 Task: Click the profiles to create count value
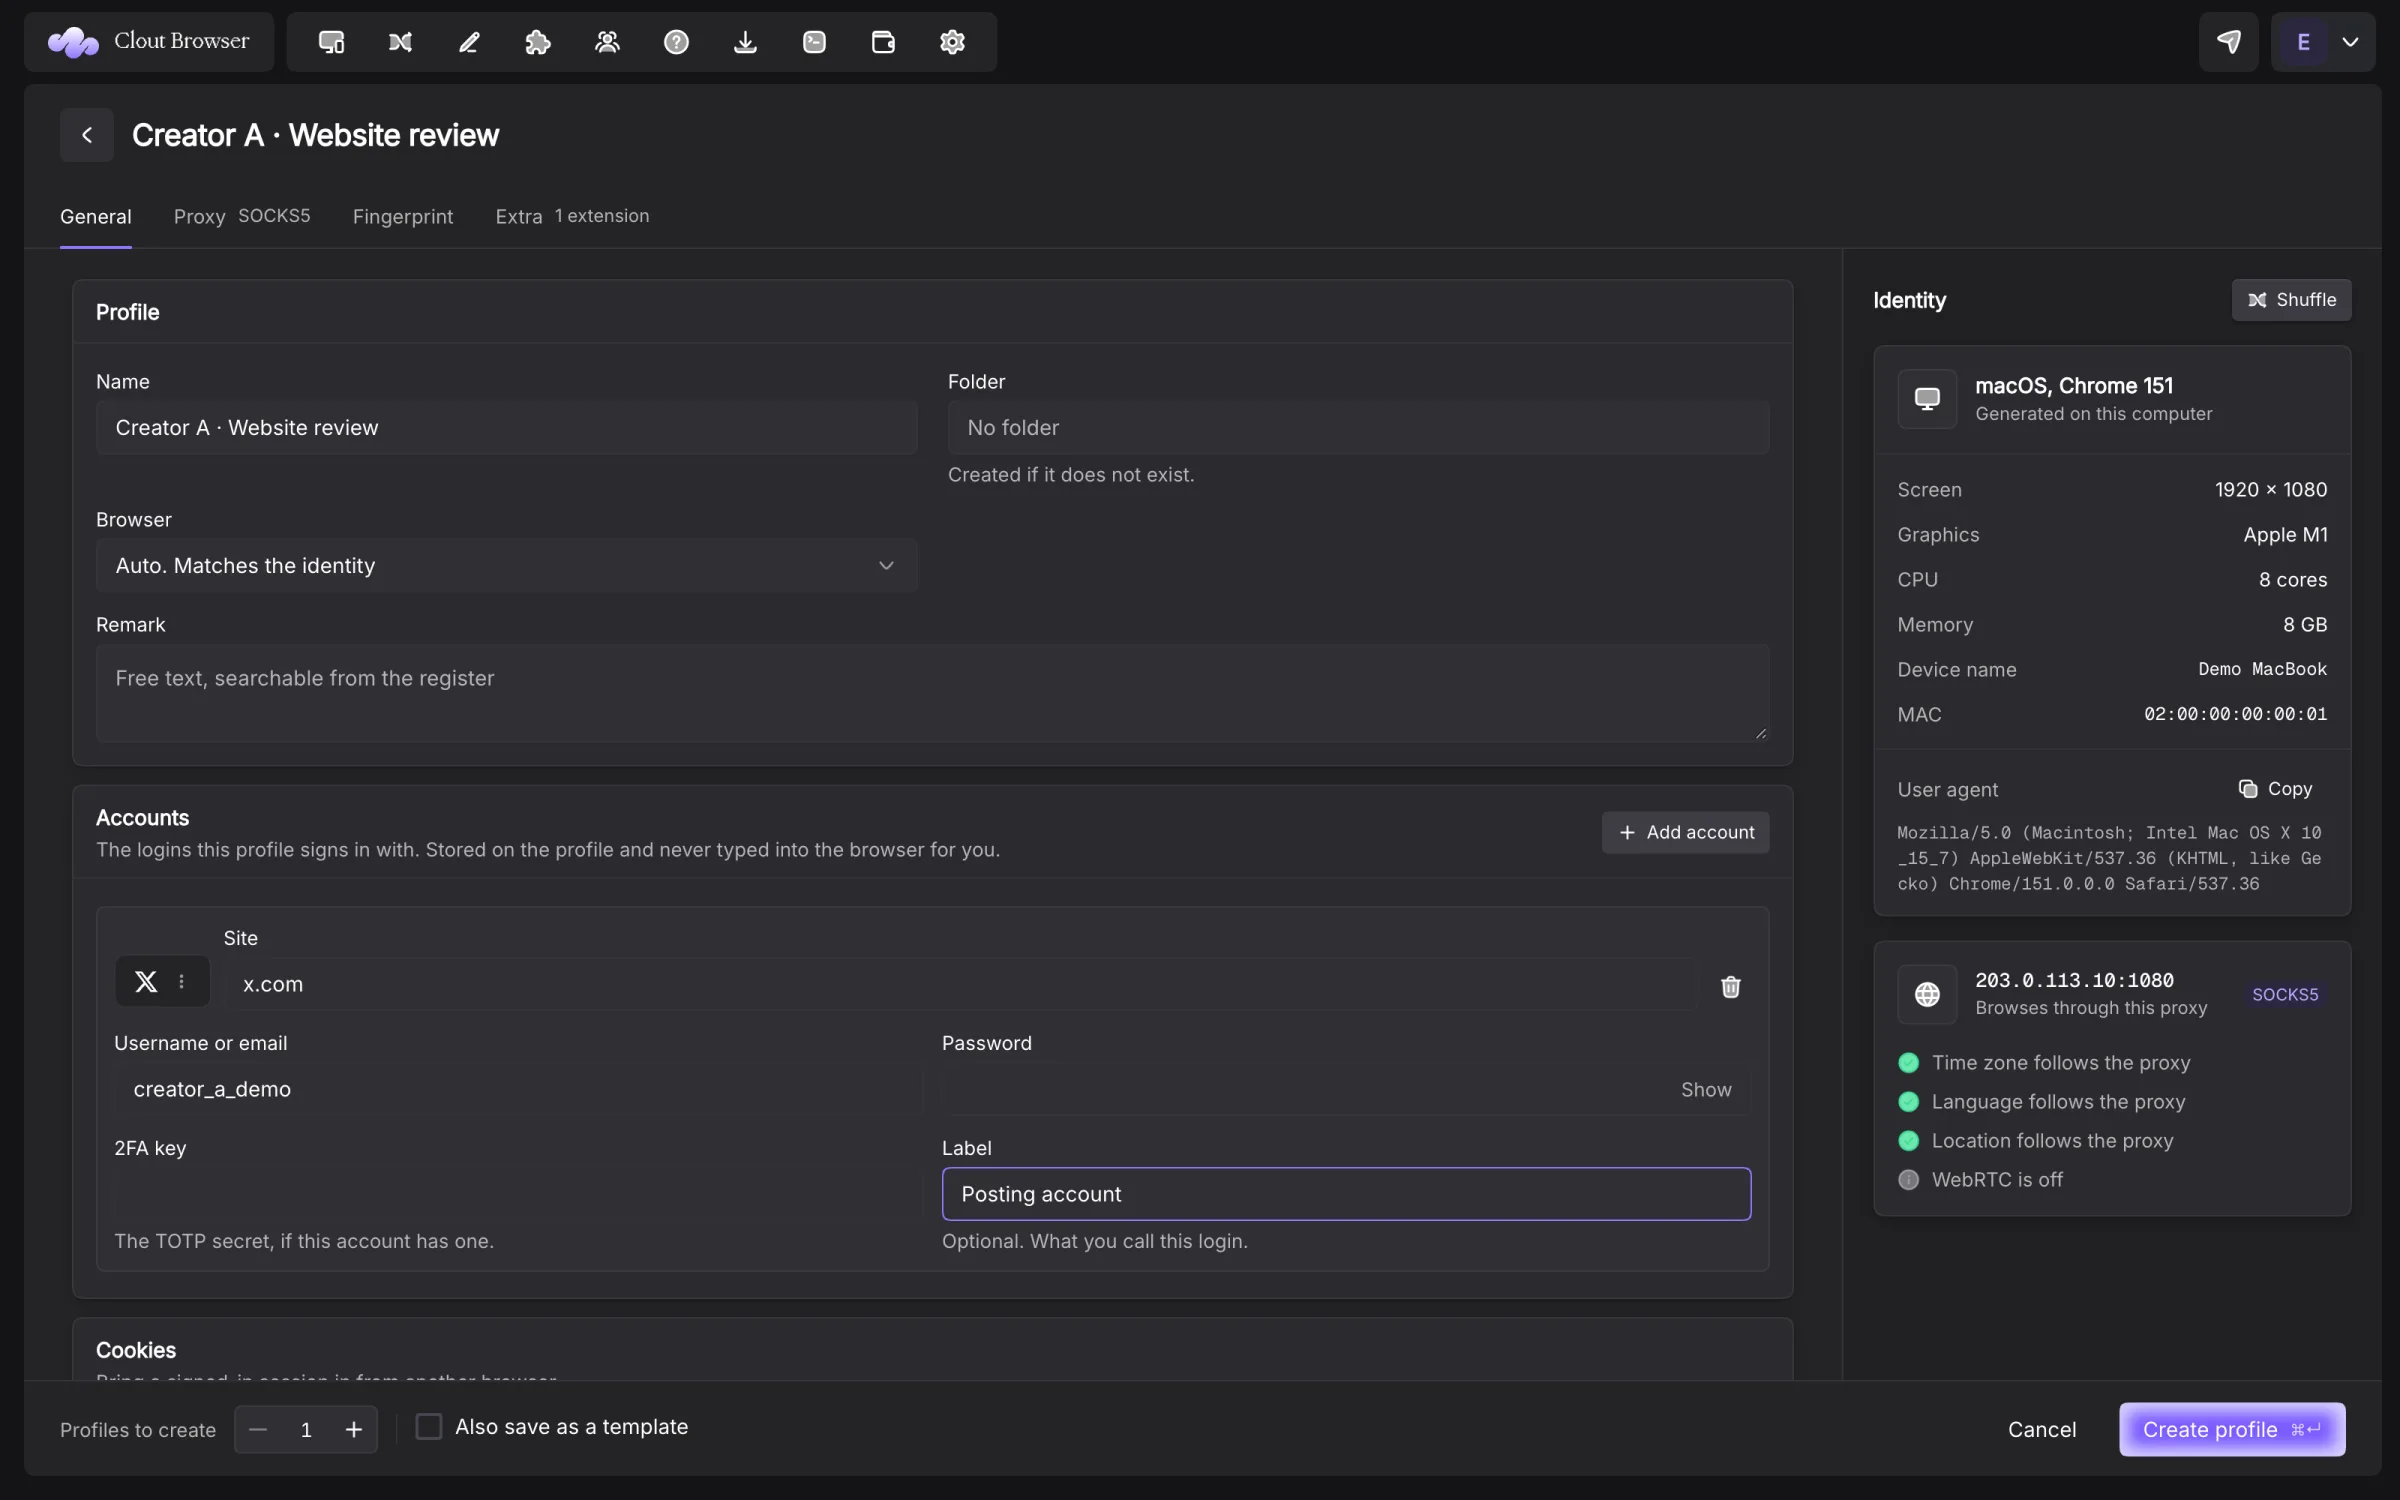point(306,1429)
